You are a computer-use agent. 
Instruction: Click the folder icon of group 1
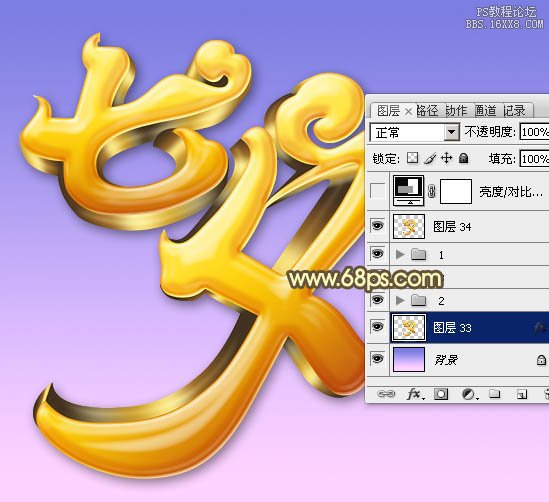tap(418, 254)
